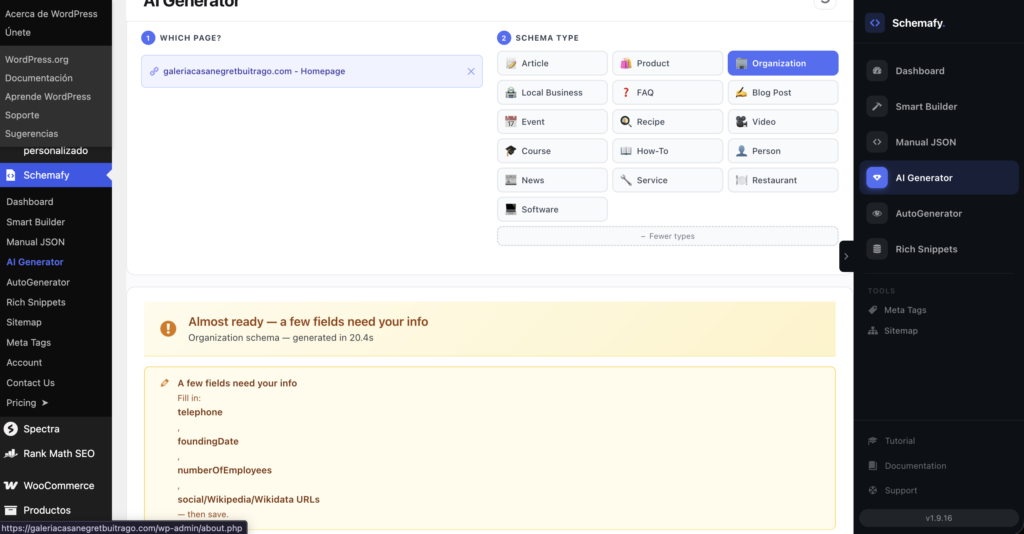Choose the How-To schema type
Screen dimensions: 1024x534
pyautogui.click(x=667, y=151)
